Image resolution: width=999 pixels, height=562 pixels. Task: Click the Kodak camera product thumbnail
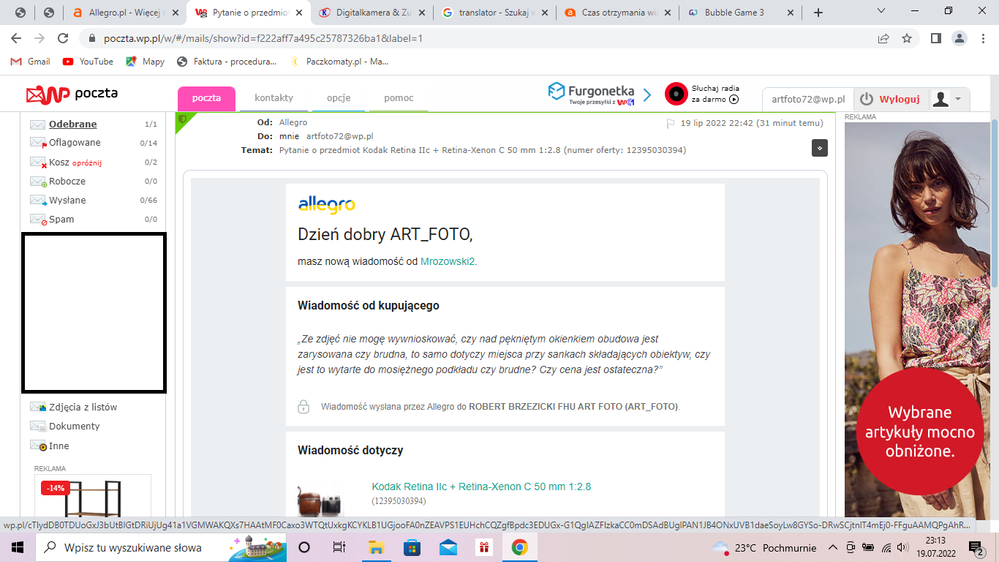tap(319, 500)
